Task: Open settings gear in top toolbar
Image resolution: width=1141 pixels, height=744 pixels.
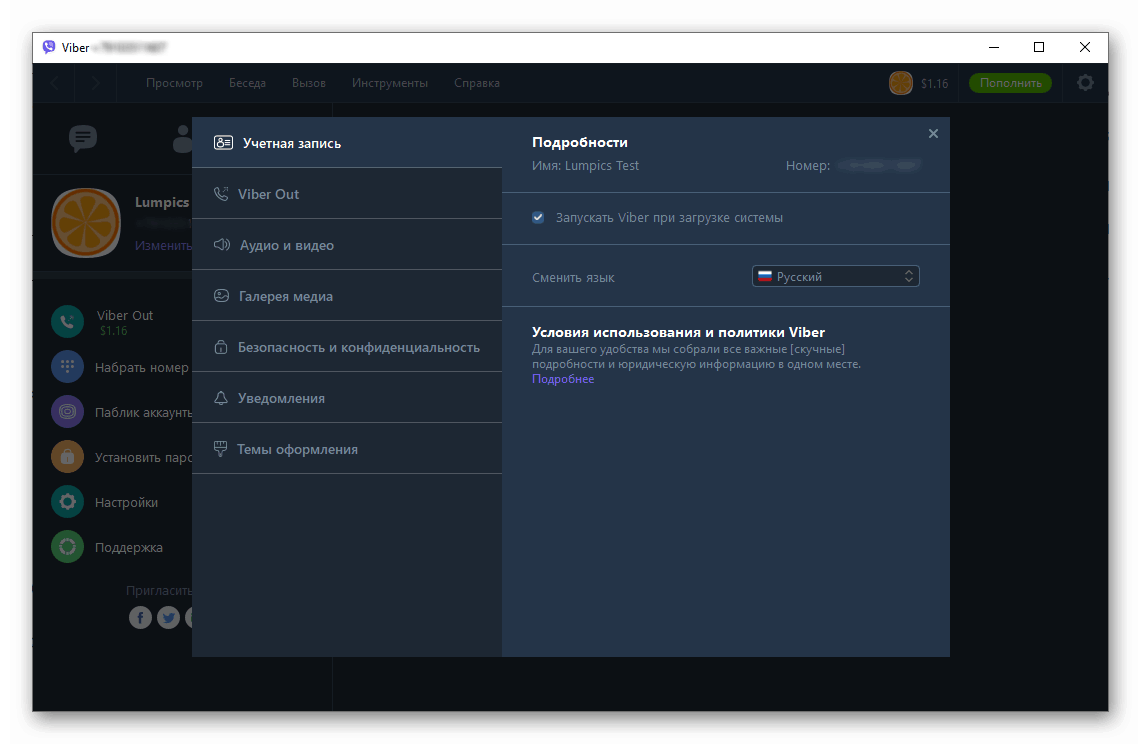Action: [x=1085, y=83]
